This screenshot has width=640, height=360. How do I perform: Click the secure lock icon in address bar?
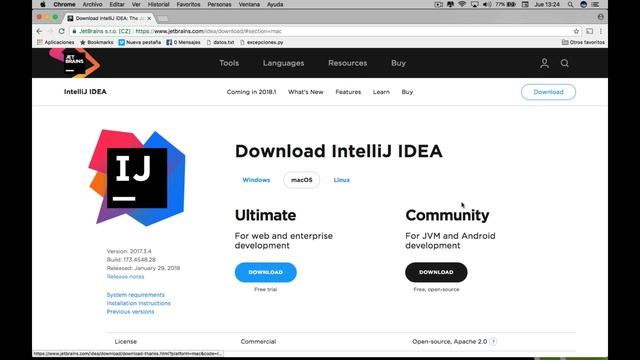74,31
